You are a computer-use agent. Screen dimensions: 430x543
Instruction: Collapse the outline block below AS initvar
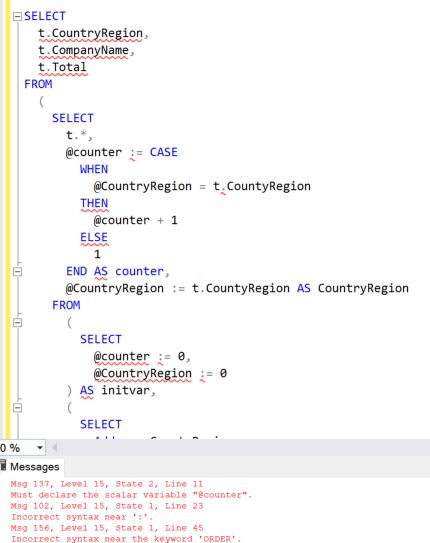[17, 408]
